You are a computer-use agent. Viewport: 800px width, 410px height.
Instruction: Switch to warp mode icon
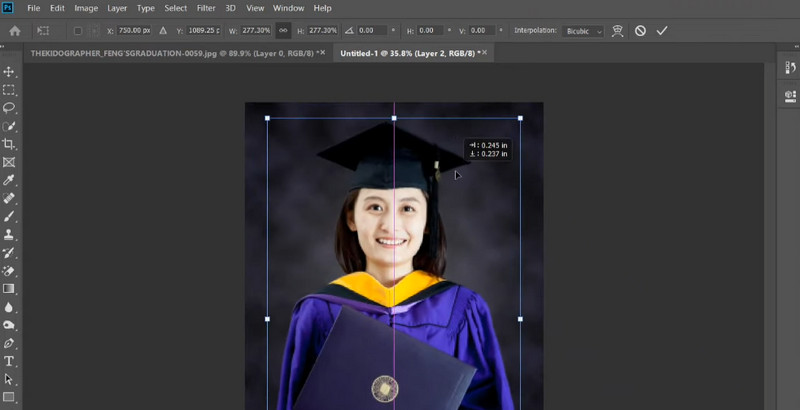(618, 31)
